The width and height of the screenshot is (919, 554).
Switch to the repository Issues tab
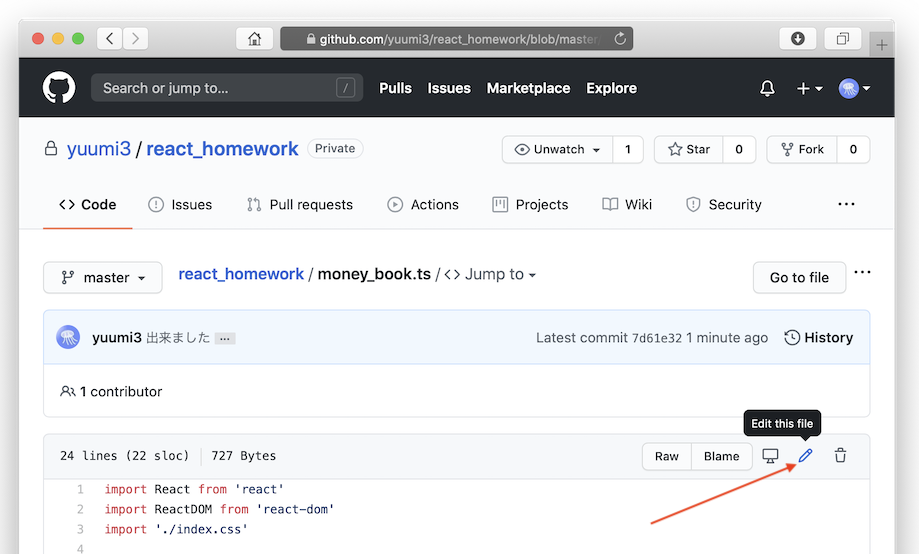coord(180,205)
